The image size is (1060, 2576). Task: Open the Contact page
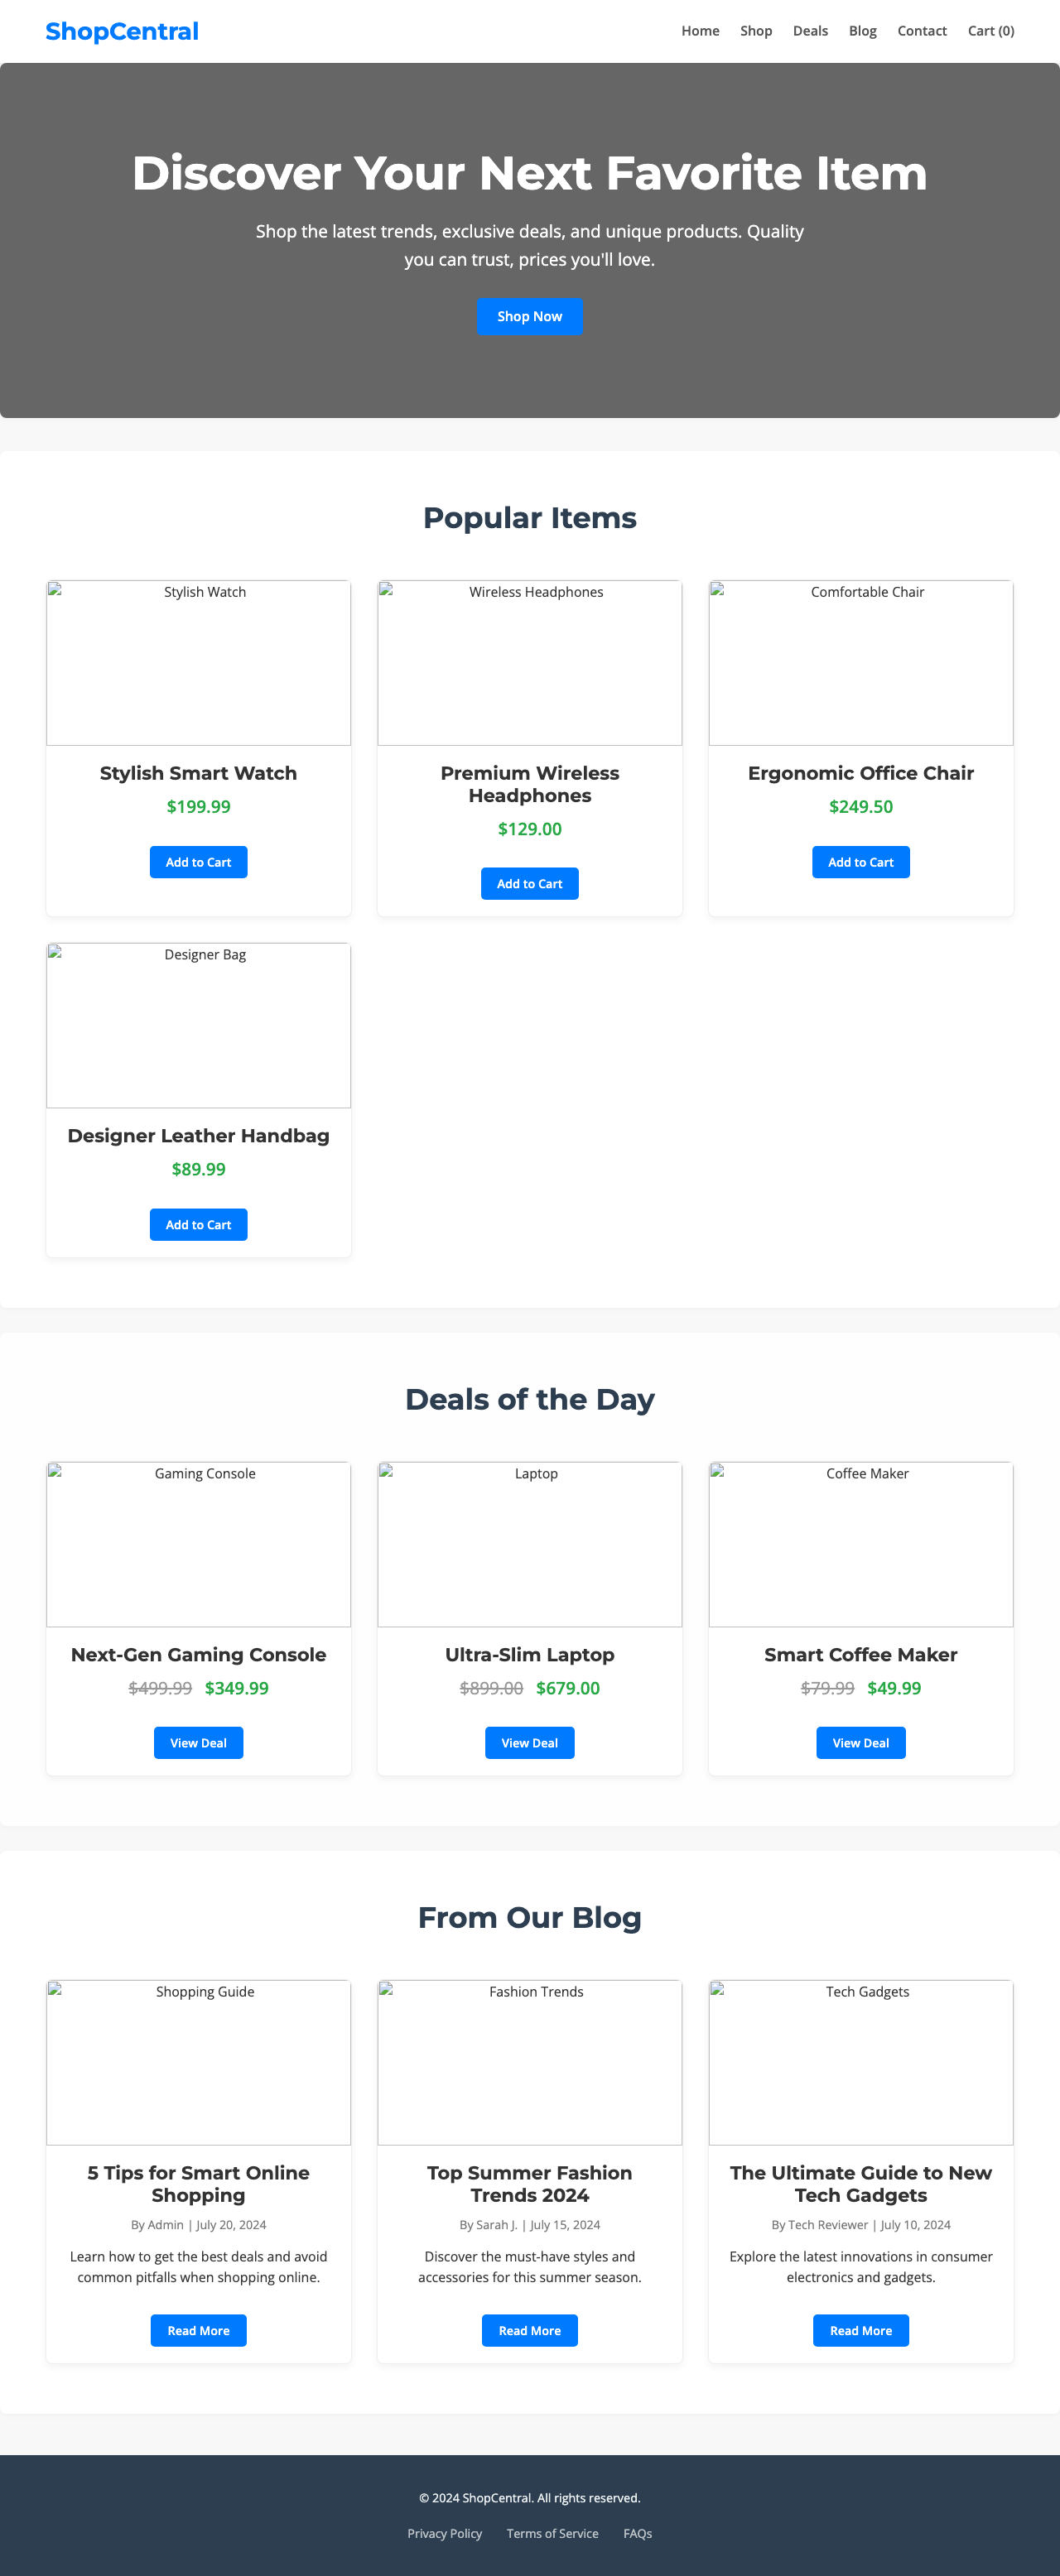coord(921,31)
